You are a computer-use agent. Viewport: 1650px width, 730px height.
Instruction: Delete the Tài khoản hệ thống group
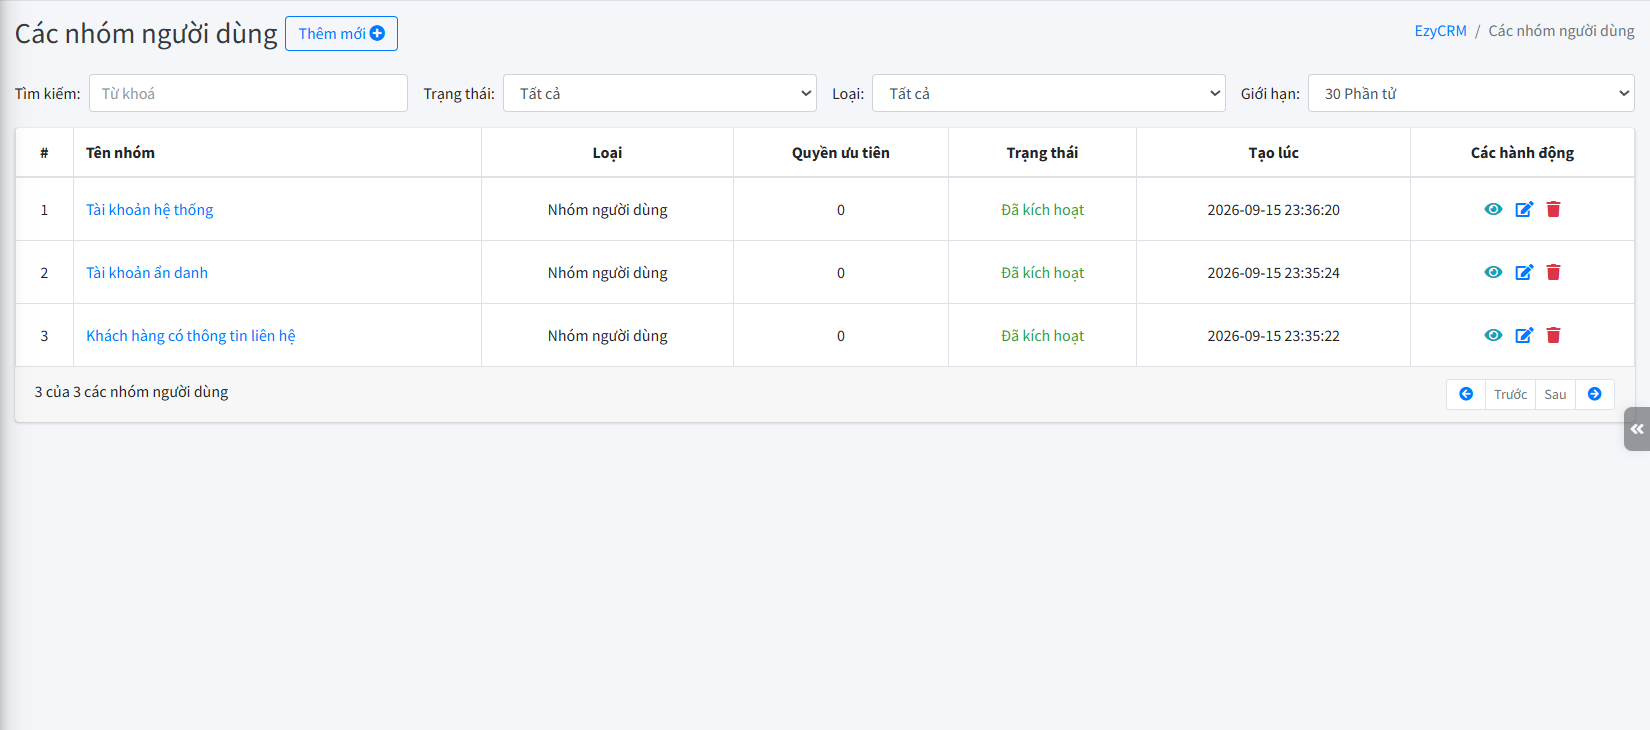pos(1553,209)
